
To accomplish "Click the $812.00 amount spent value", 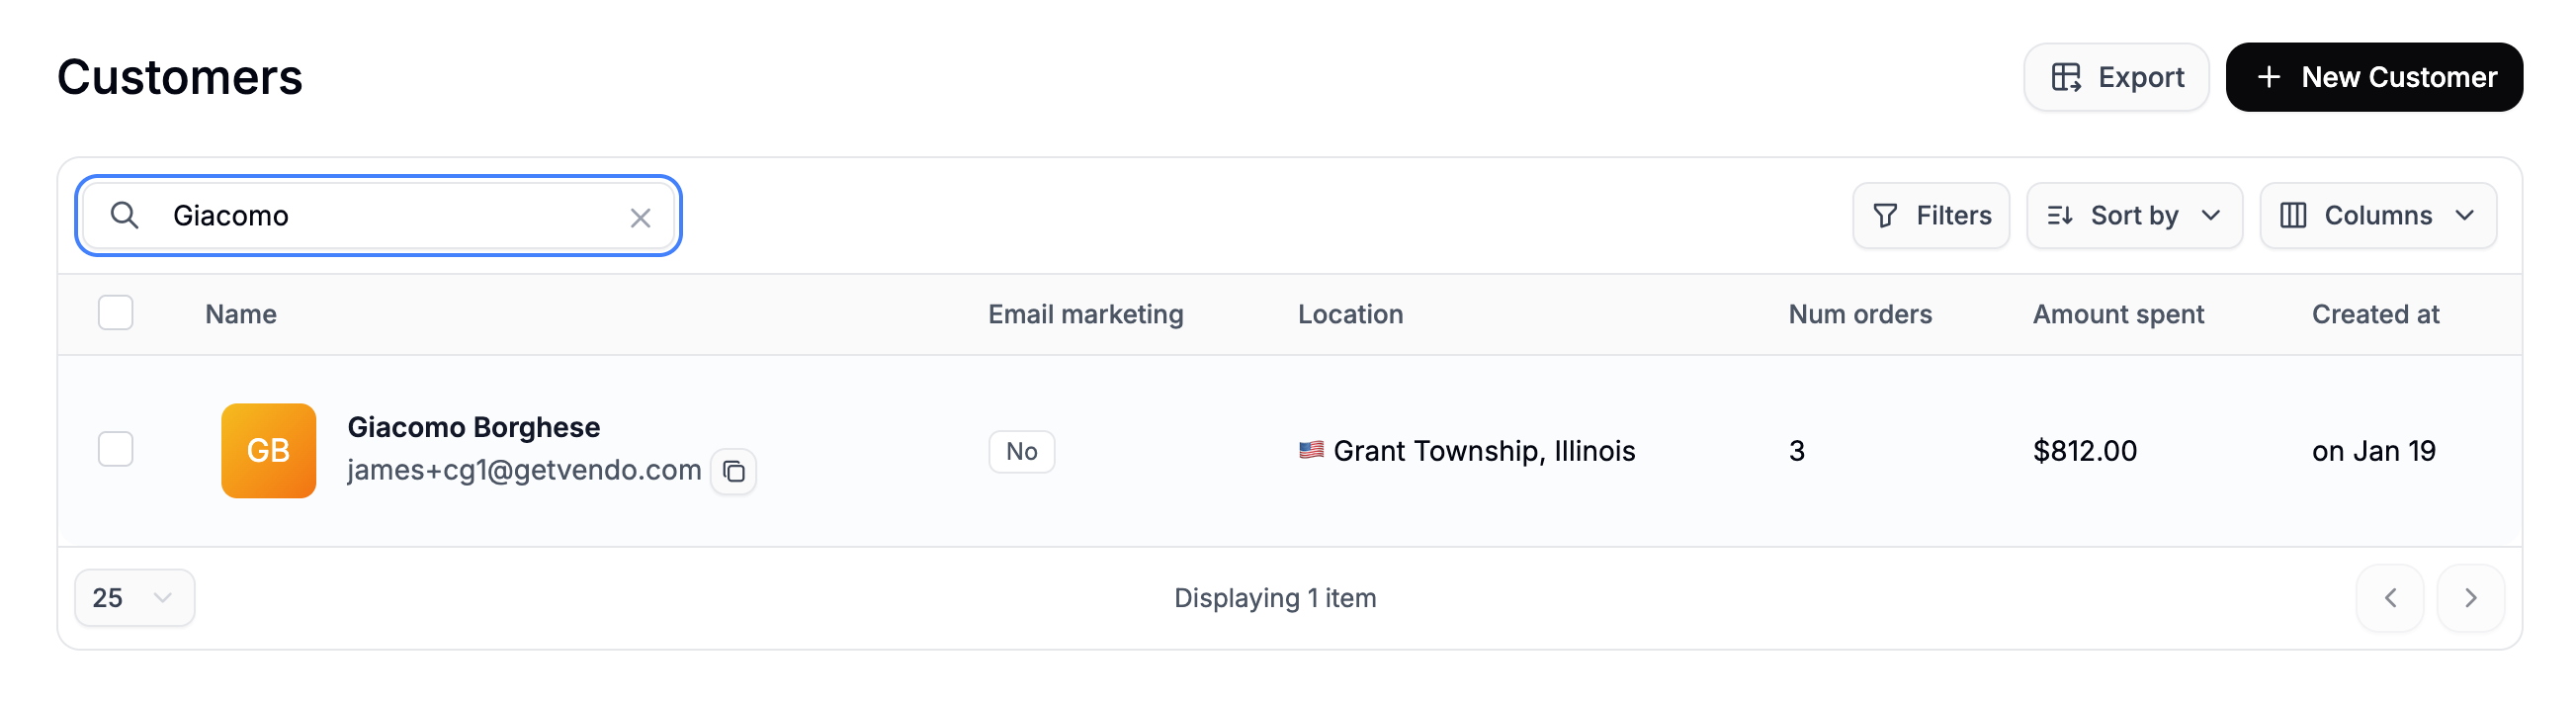I will pyautogui.click(x=2084, y=451).
